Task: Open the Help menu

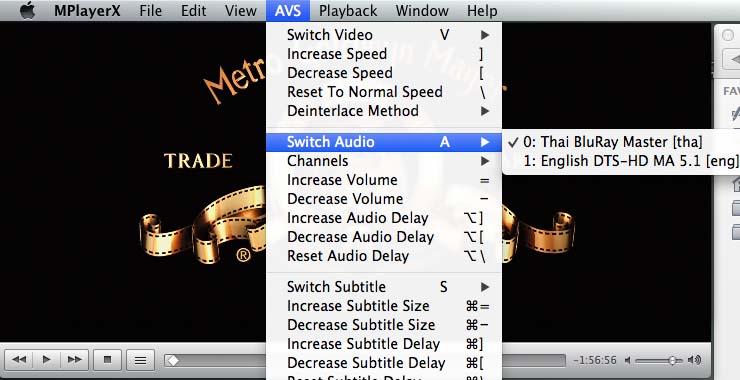Action: (482, 10)
